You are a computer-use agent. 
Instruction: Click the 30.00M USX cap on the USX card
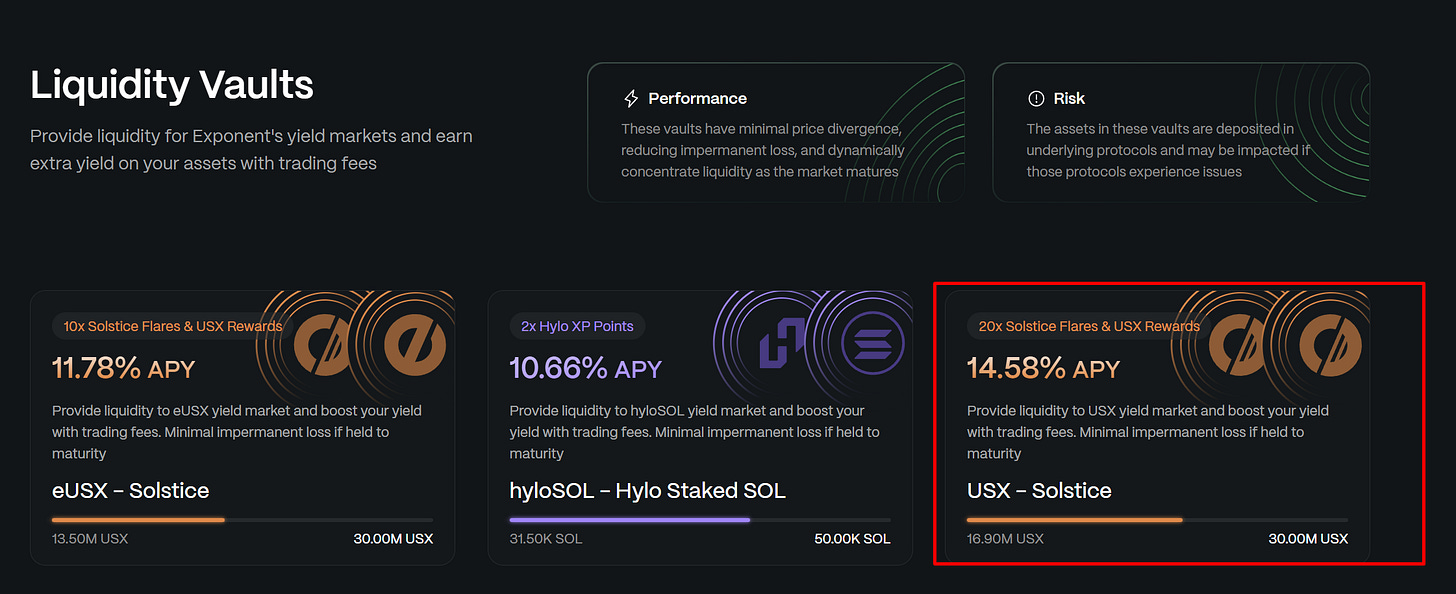tap(1308, 539)
